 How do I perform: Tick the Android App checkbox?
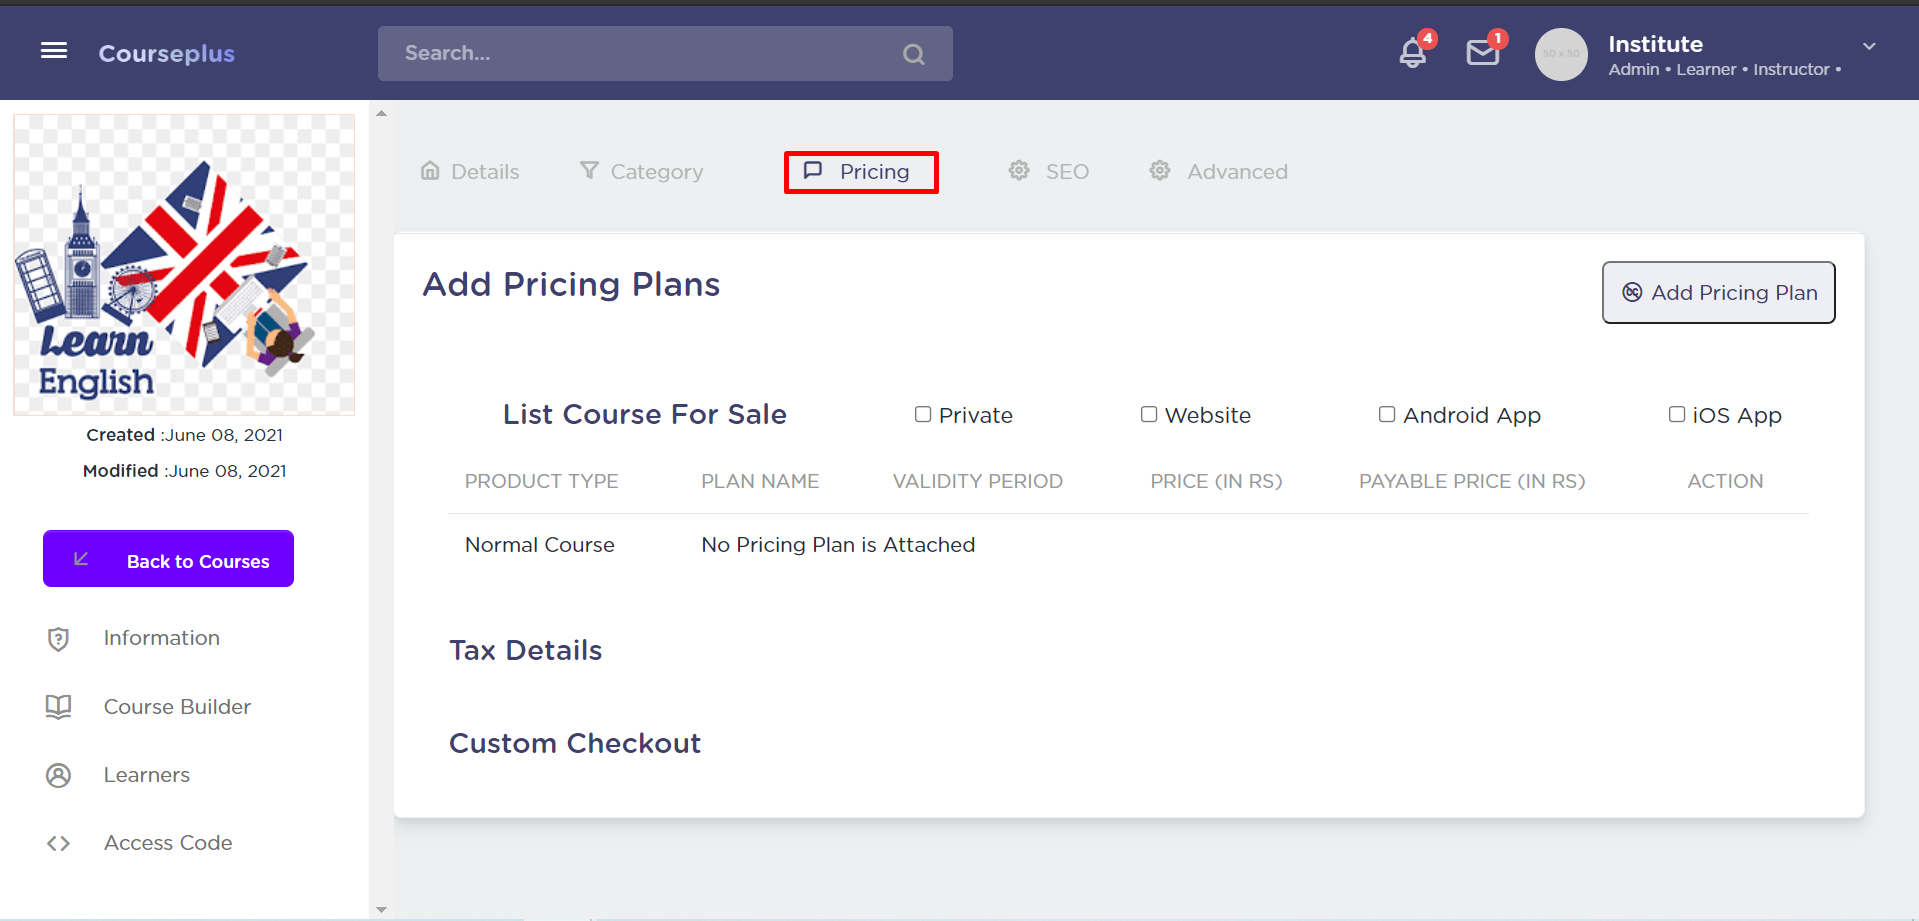[x=1387, y=414]
